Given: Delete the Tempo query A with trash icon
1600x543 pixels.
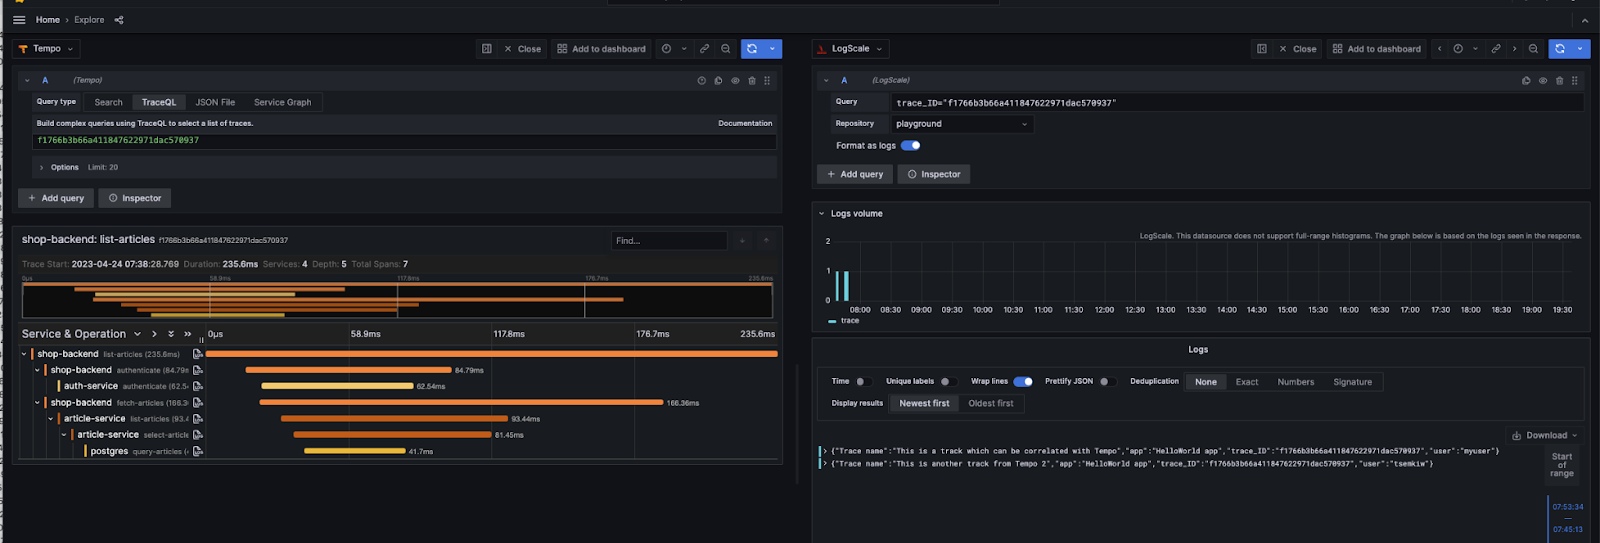Looking at the screenshot, I should pos(752,81).
